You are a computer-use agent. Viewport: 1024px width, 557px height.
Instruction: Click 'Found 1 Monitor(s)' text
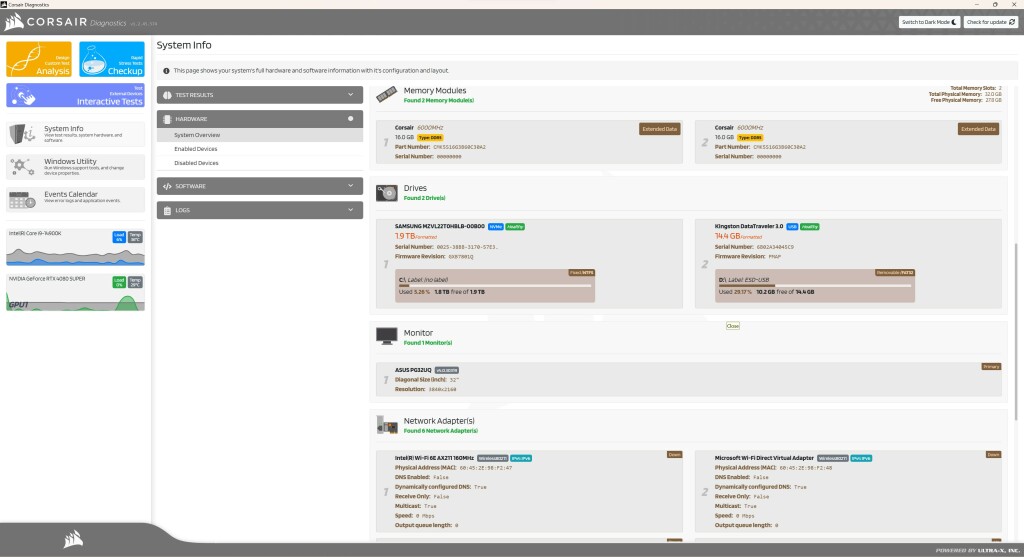(428, 343)
